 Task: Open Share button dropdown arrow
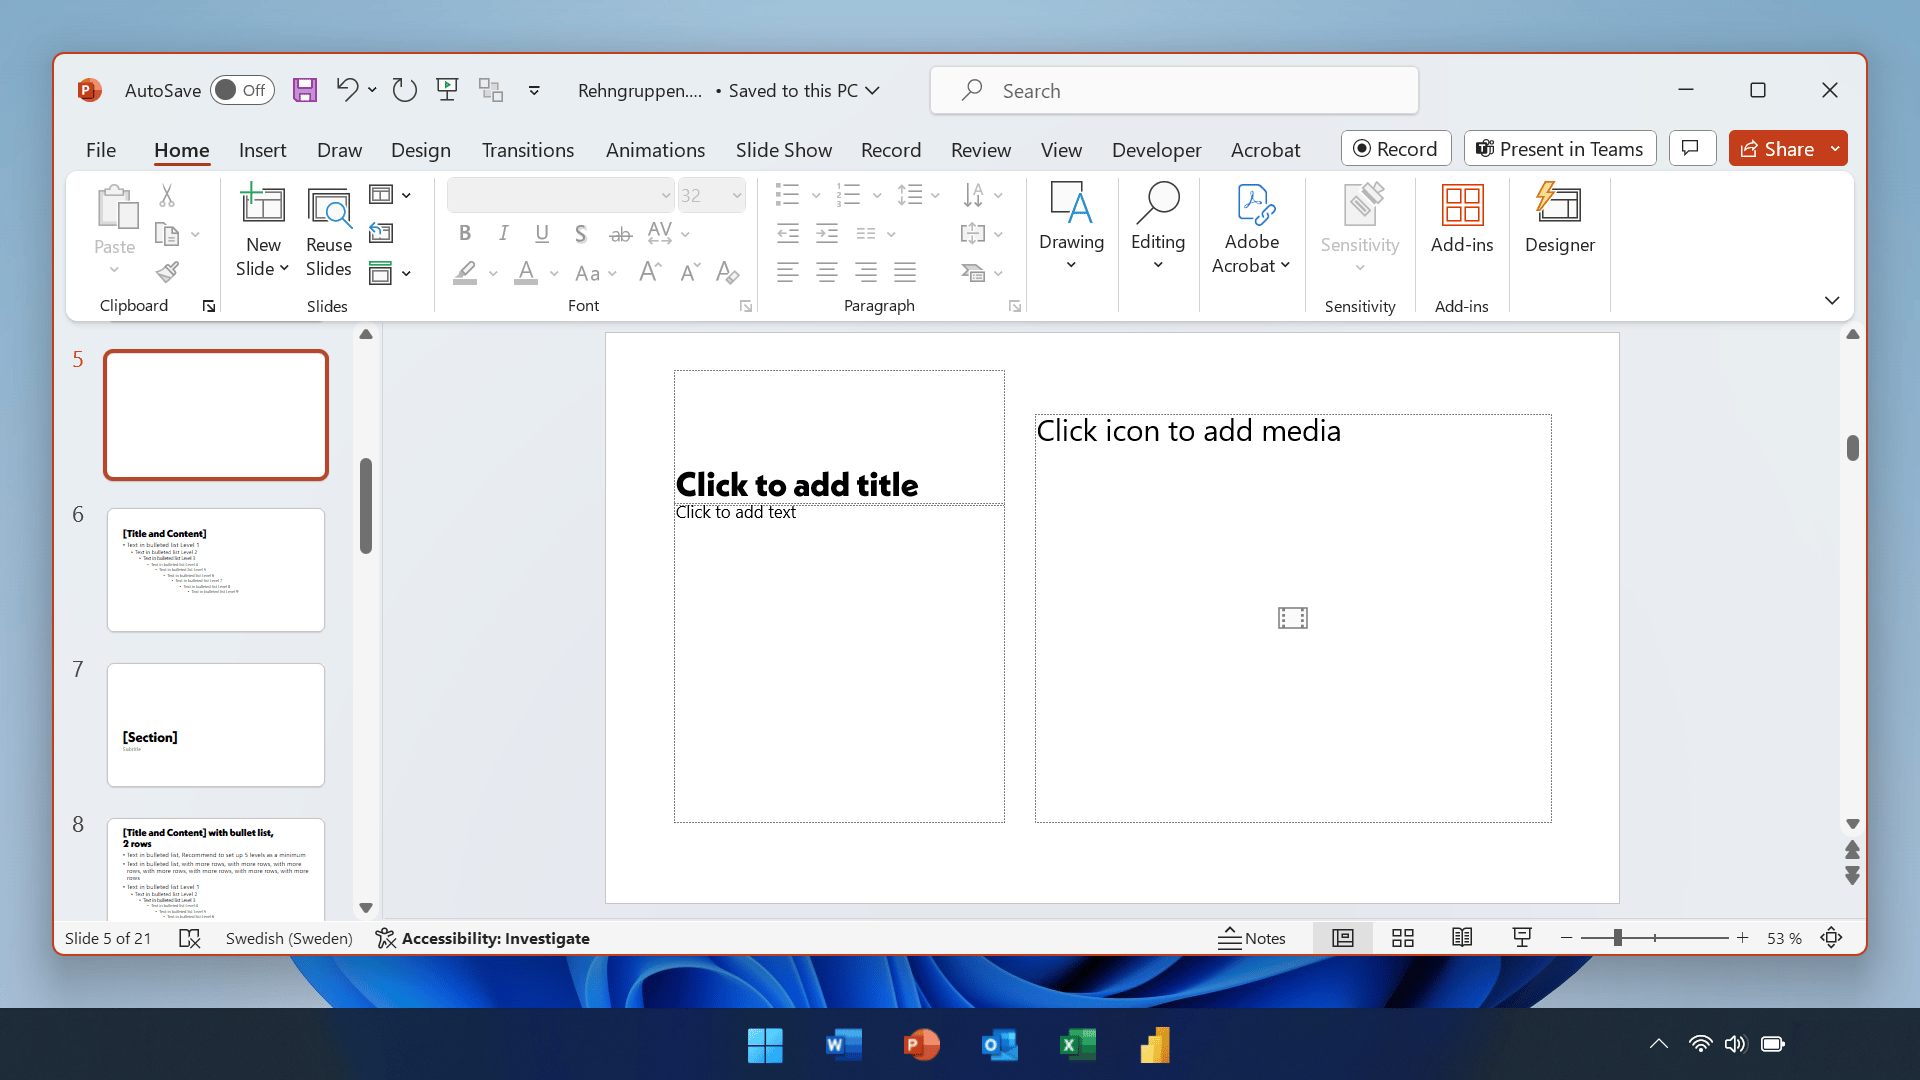pyautogui.click(x=1835, y=148)
